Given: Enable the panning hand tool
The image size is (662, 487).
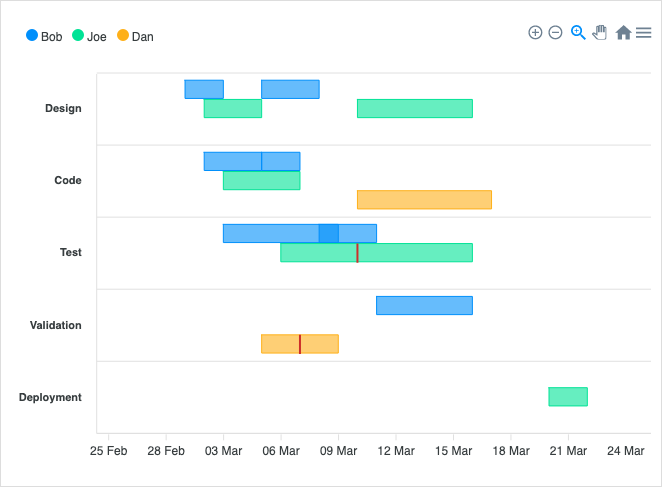Looking at the screenshot, I should coord(600,33).
